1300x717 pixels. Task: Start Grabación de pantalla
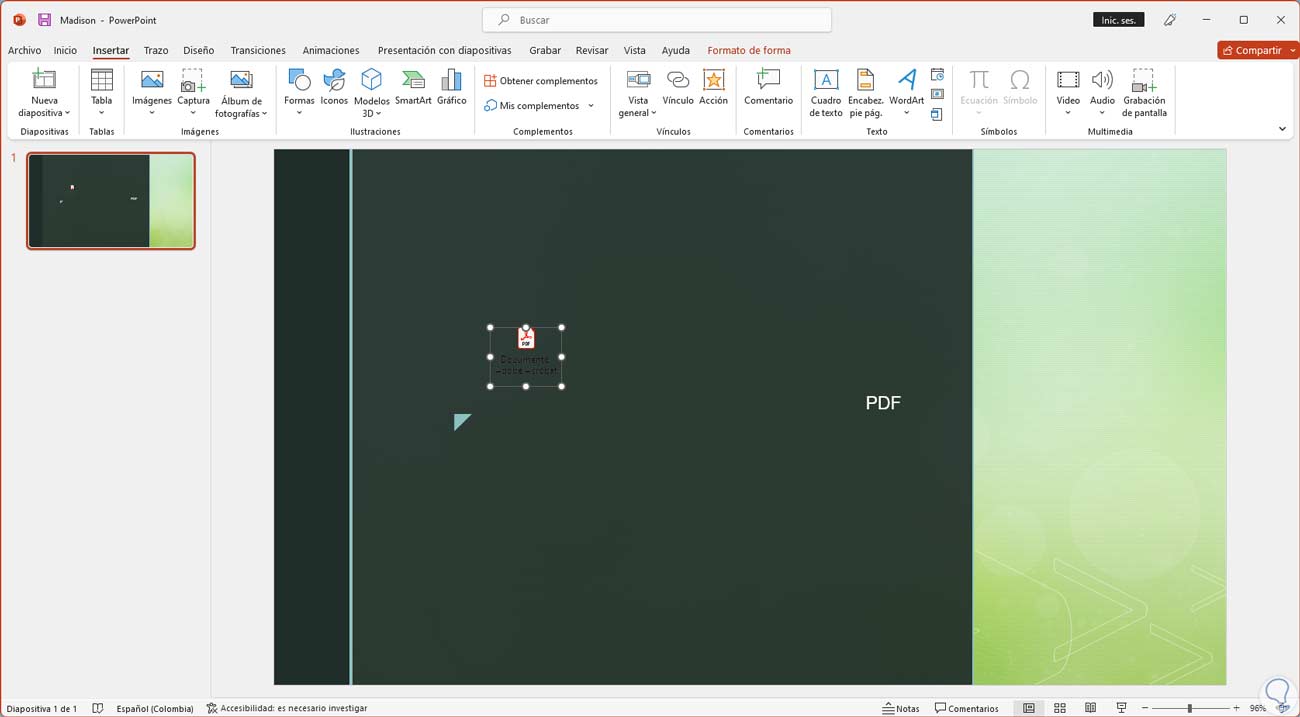pos(1144,93)
